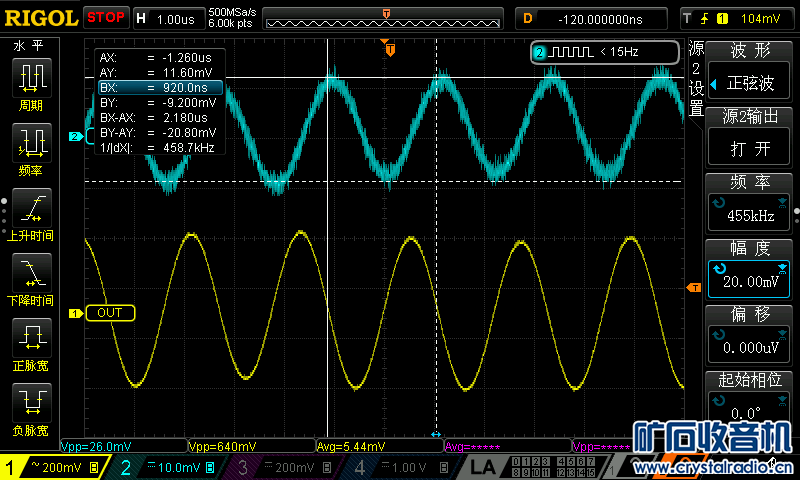Select the 幅度 20.00mV amplitude control
800x480 pixels.
pyautogui.click(x=750, y=270)
